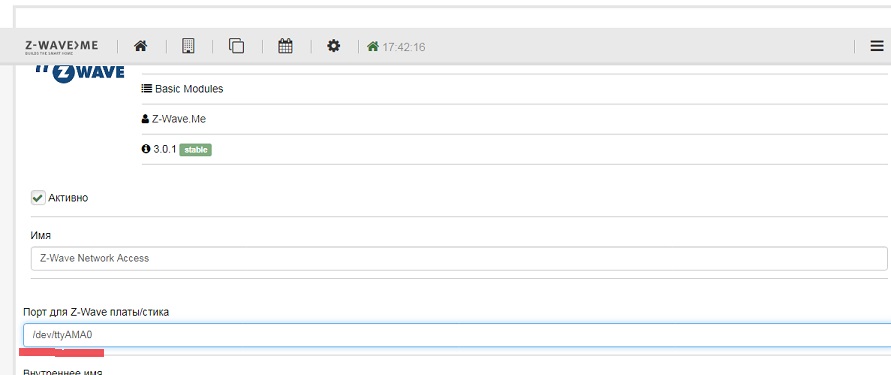Open the Rooms building icon
Image resolution: width=891 pixels, height=375 pixels.
(188, 46)
